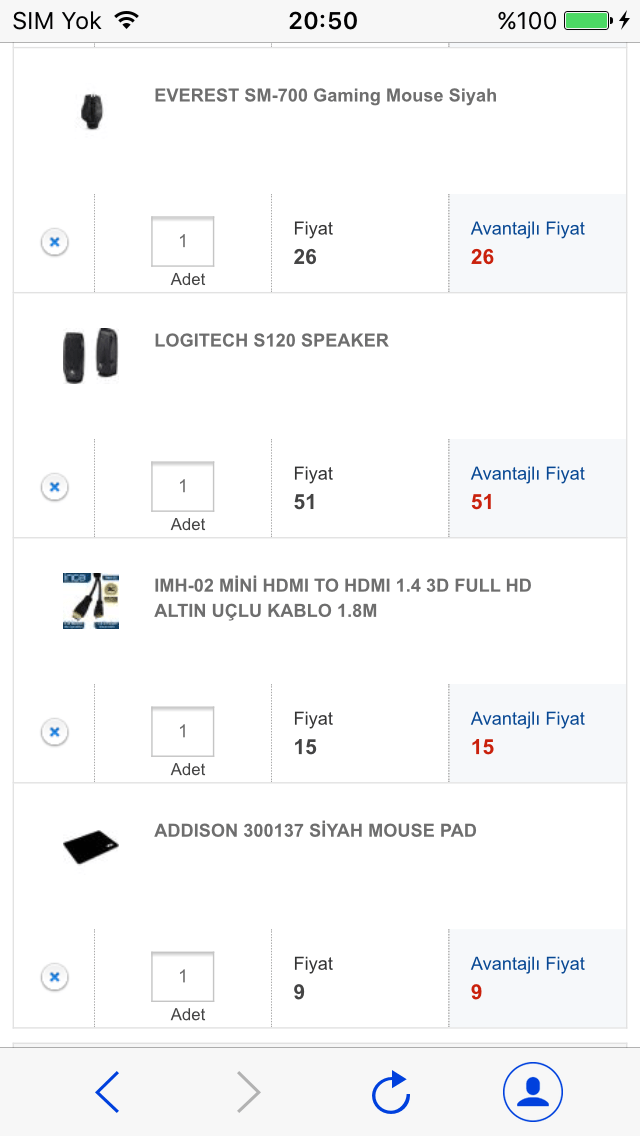Open the user profile icon
The width and height of the screenshot is (640, 1136).
[x=533, y=1092]
